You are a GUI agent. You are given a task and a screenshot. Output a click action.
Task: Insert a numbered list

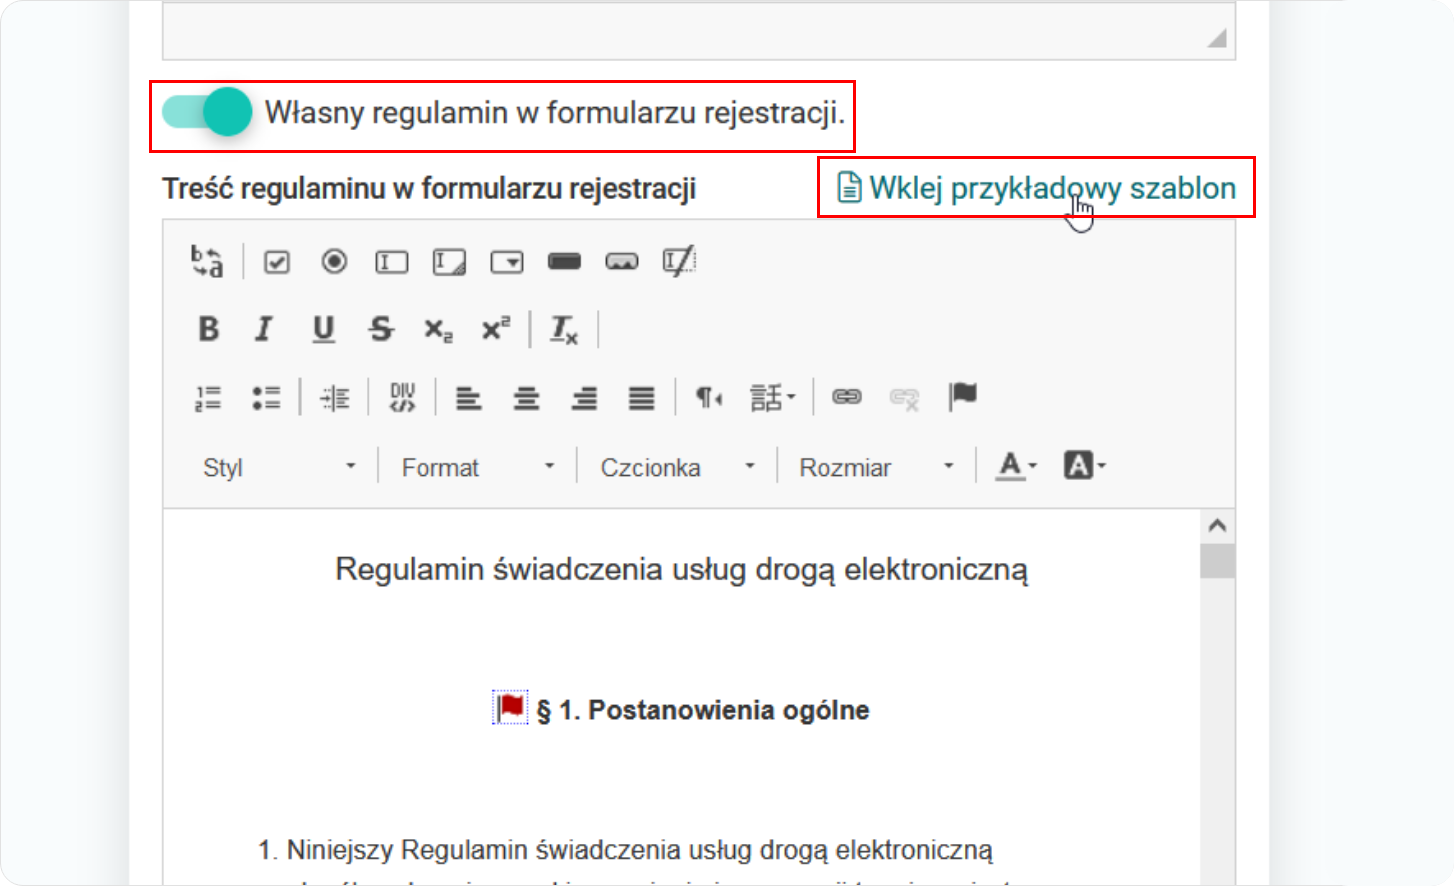pyautogui.click(x=208, y=398)
